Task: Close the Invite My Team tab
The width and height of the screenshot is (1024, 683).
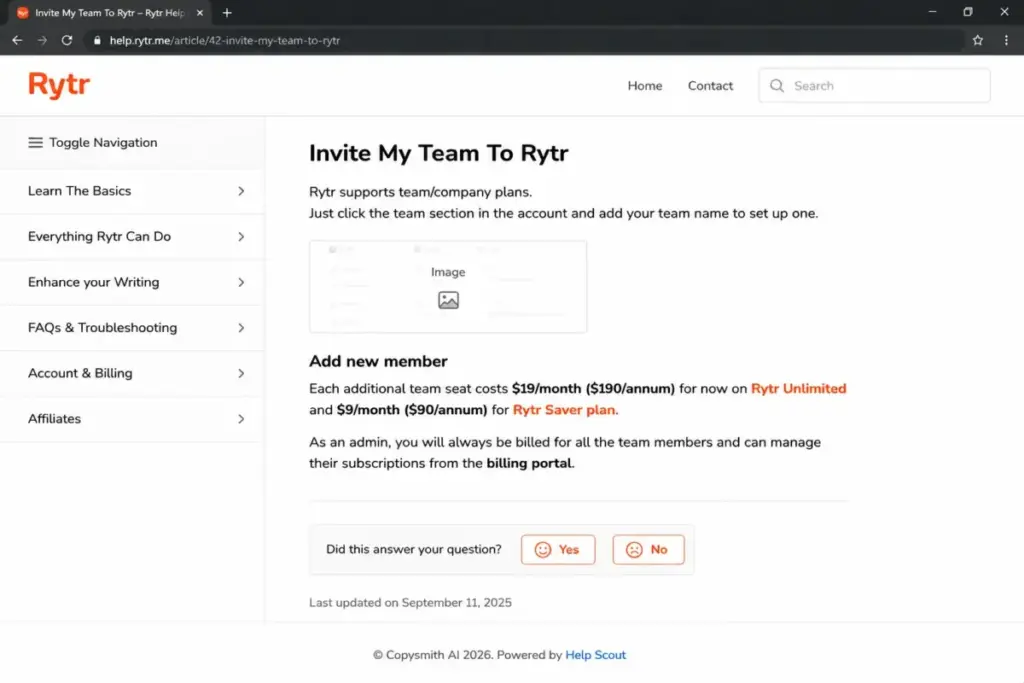Action: (x=200, y=12)
